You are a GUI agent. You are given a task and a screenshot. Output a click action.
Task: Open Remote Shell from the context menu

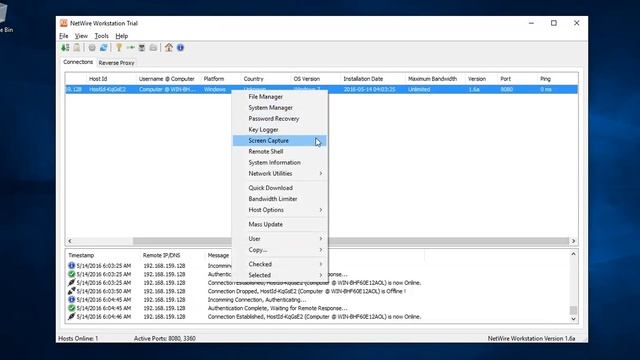pyautogui.click(x=280, y=151)
